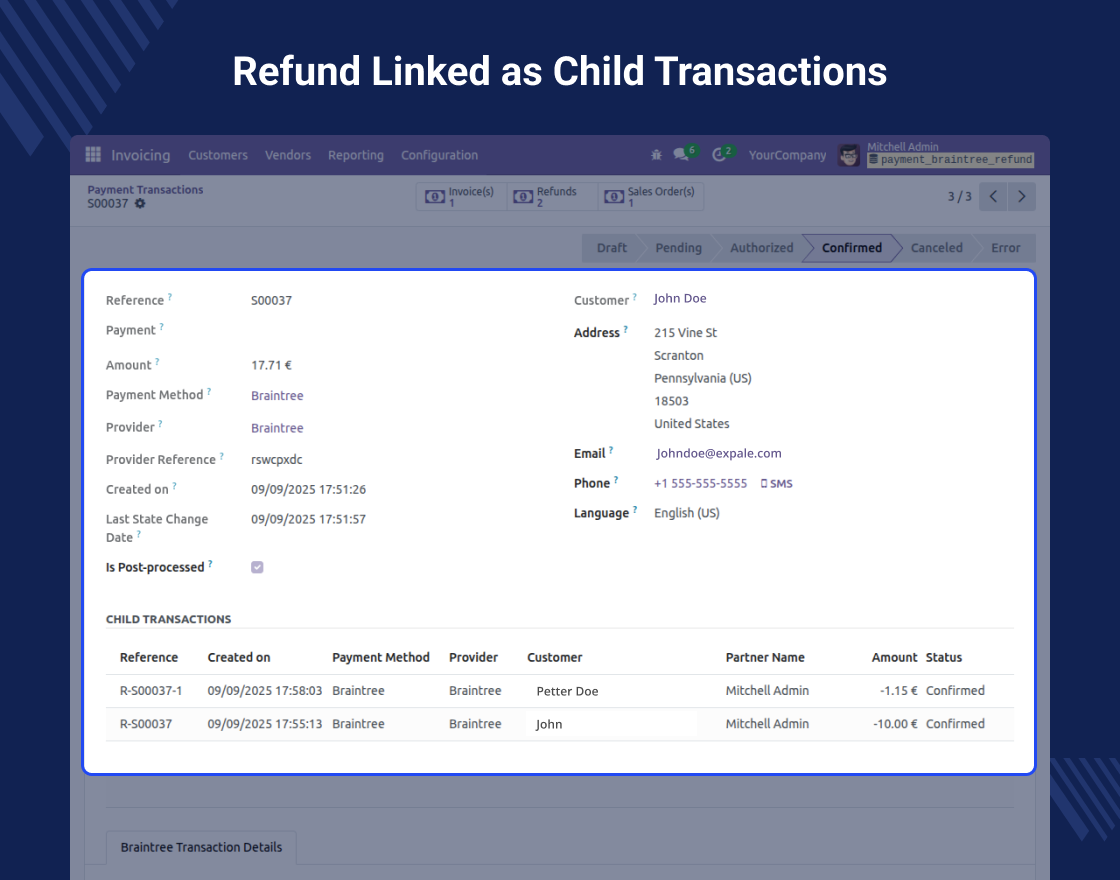
Task: Click the debug bug icon
Action: point(656,155)
